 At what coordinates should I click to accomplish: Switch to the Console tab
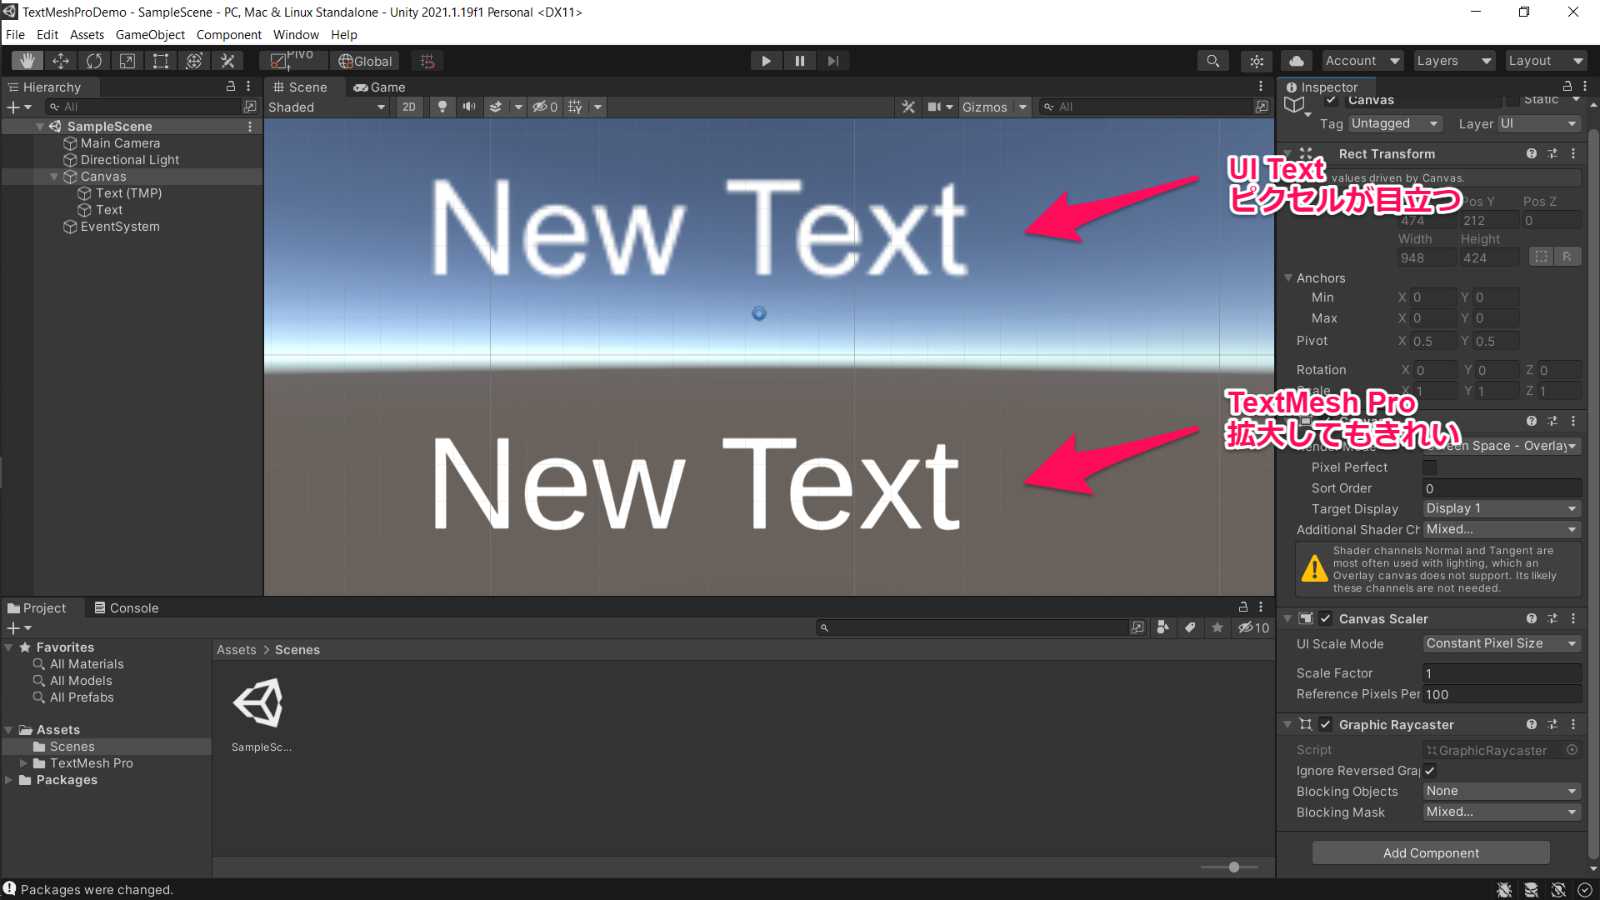pos(126,608)
